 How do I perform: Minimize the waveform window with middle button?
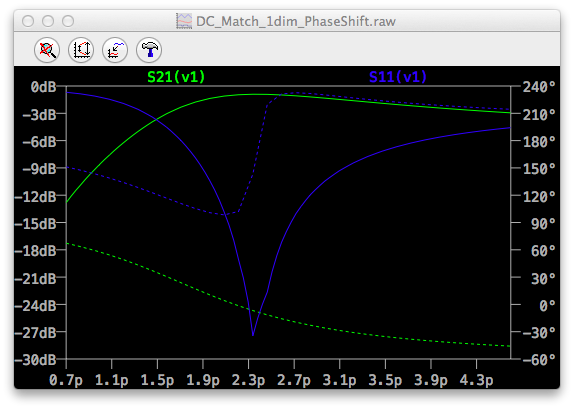(48, 21)
